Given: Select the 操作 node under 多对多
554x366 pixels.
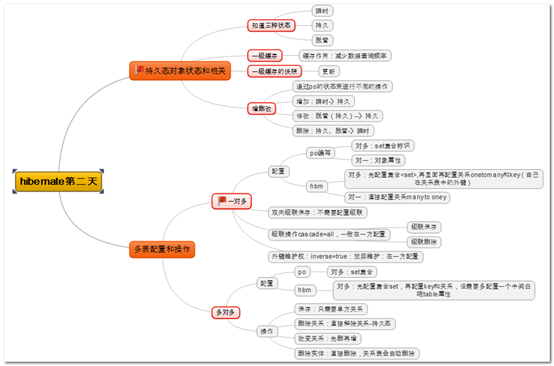Looking at the screenshot, I should click(267, 331).
